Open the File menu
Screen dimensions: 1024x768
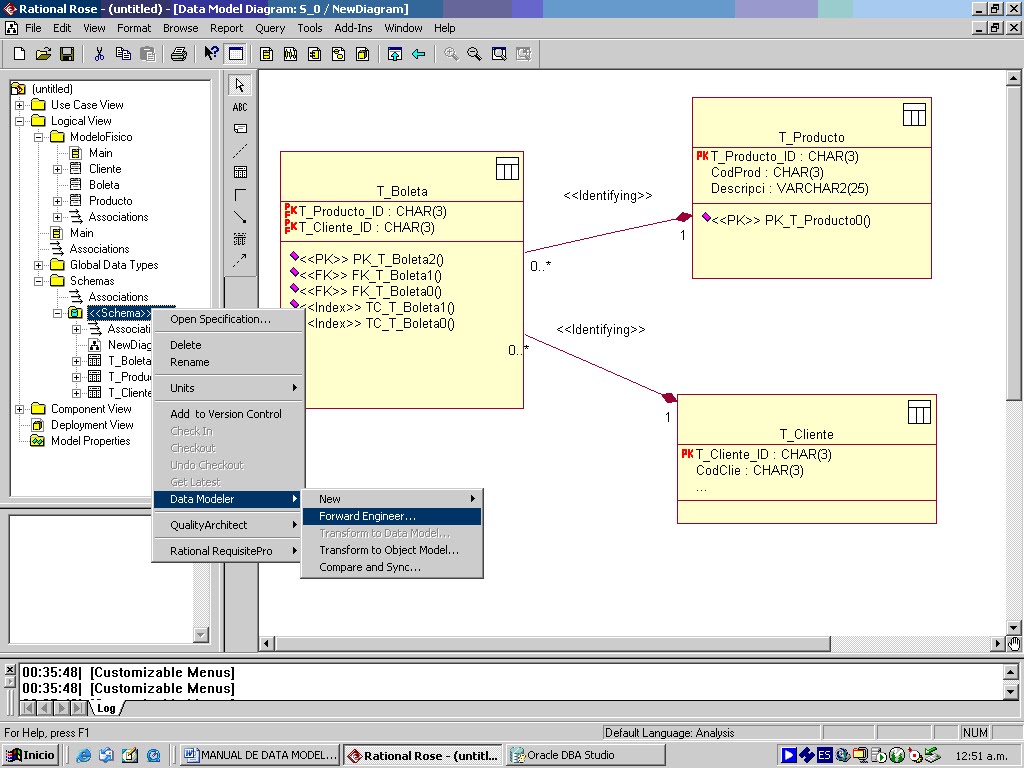point(33,28)
